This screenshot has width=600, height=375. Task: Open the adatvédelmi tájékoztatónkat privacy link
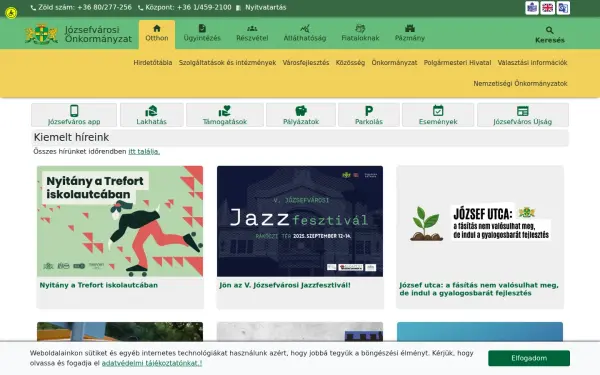pos(152,363)
